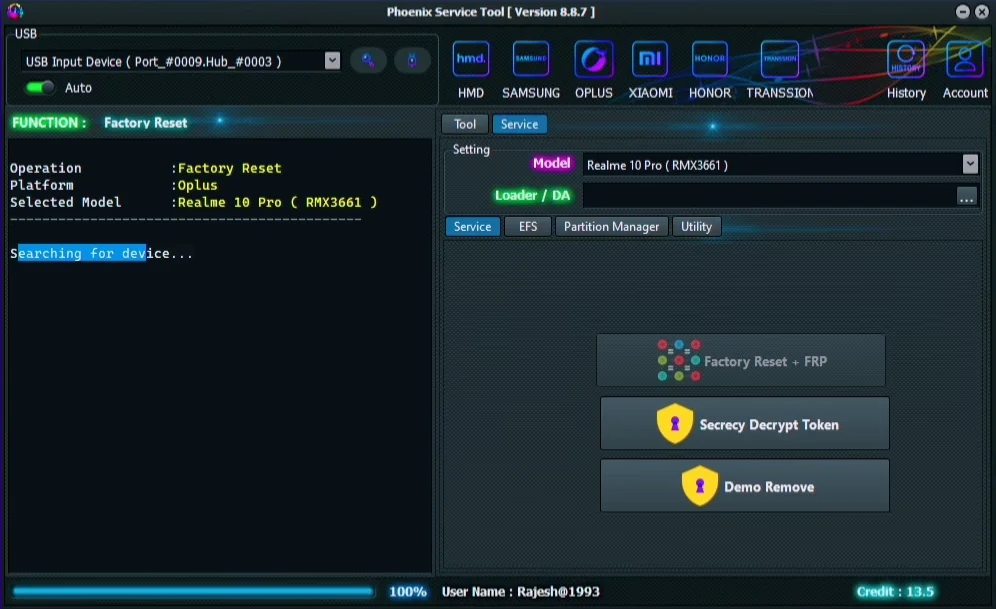The height and width of the screenshot is (609, 996).
Task: Open the USB Input Device dropdown
Action: click(x=331, y=60)
